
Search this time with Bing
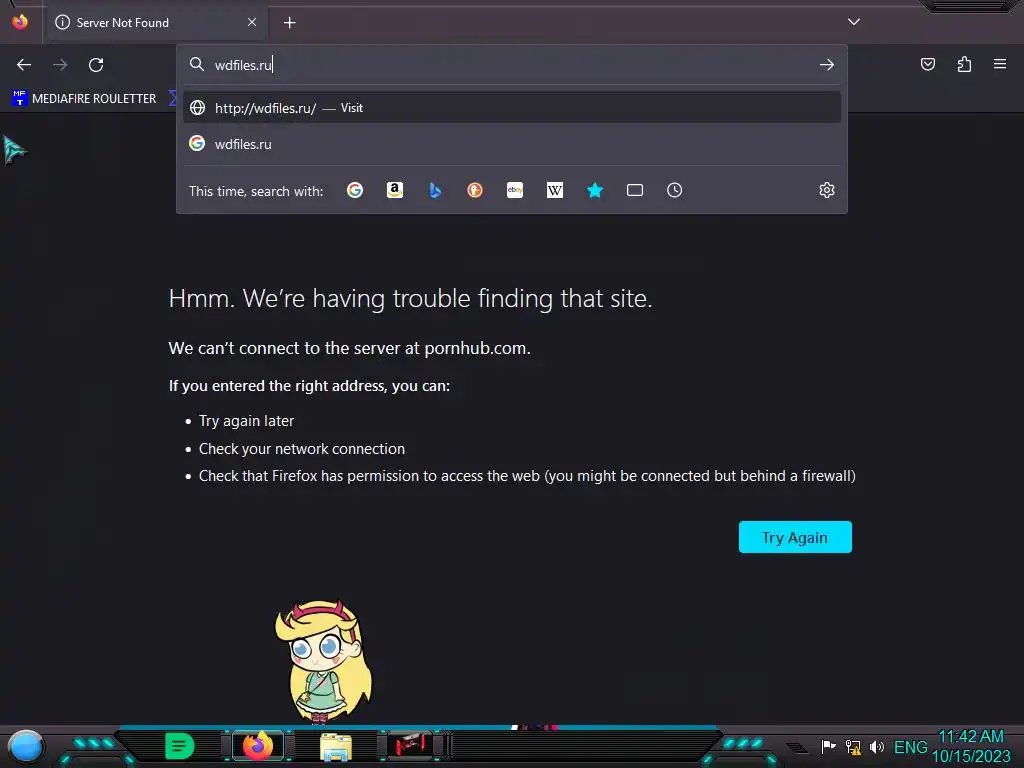[435, 190]
